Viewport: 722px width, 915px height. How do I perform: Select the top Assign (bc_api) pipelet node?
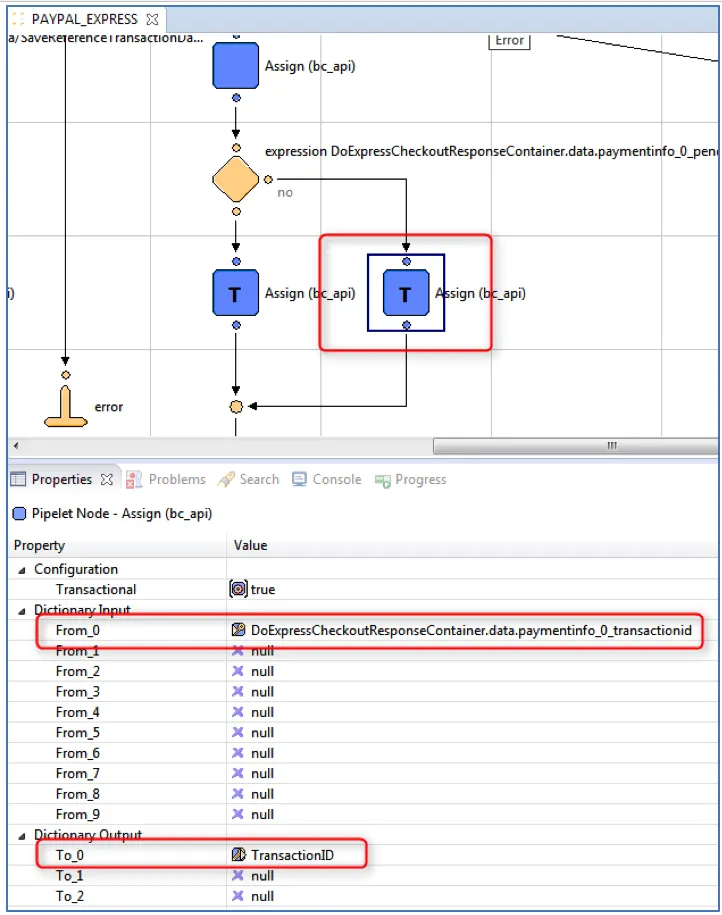click(235, 65)
